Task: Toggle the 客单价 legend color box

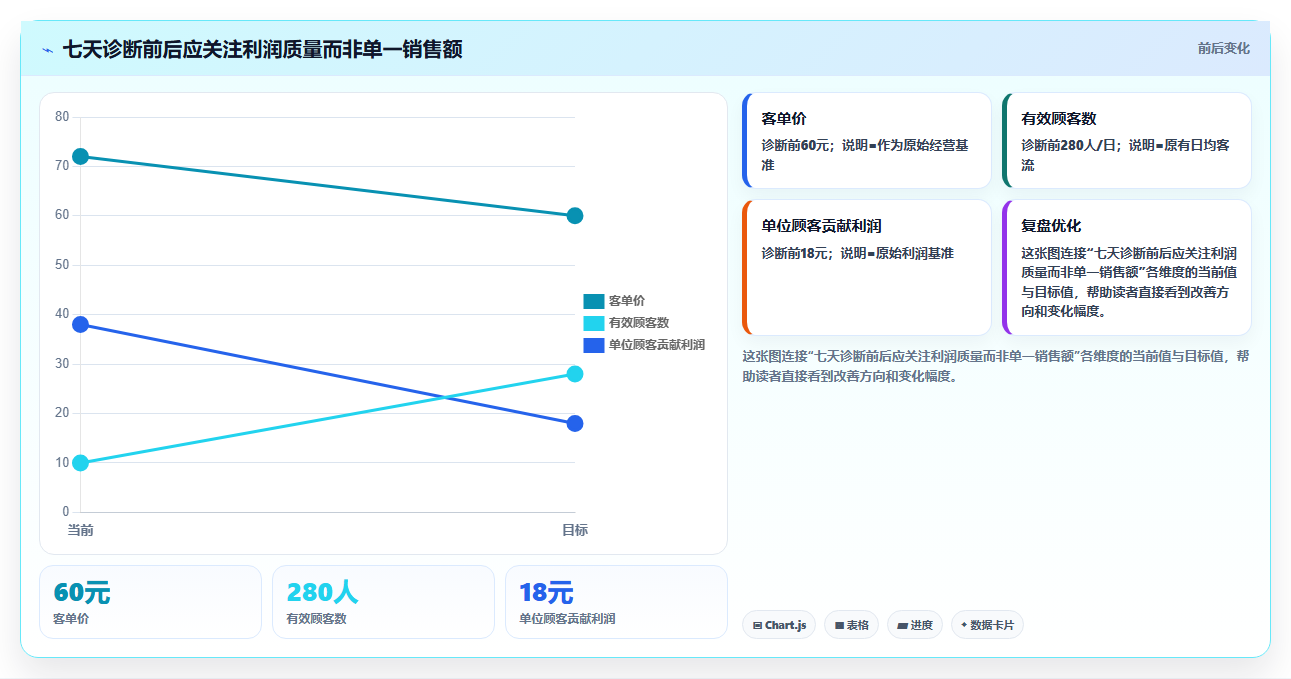Action: (x=594, y=301)
